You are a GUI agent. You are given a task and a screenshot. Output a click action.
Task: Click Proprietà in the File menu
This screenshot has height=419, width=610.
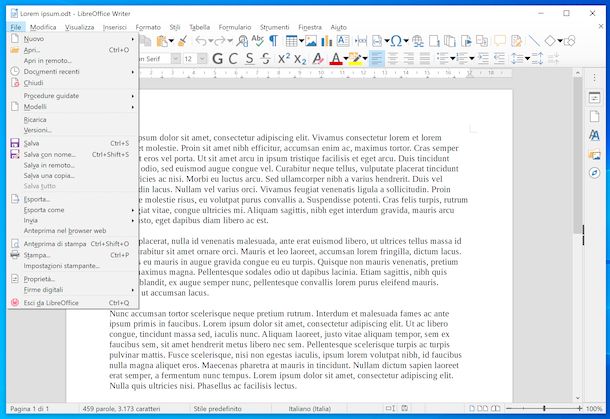(x=73, y=279)
